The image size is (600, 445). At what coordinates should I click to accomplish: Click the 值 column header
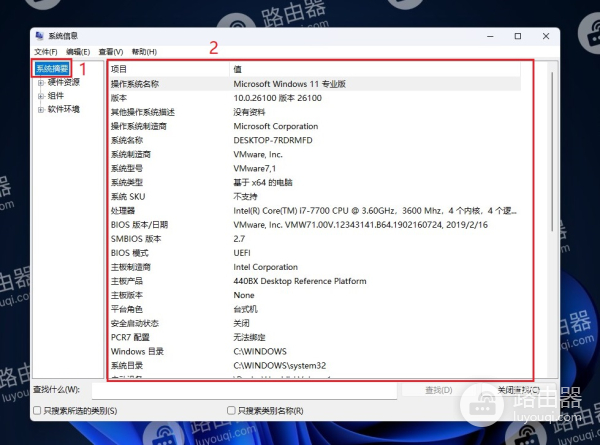coord(375,69)
